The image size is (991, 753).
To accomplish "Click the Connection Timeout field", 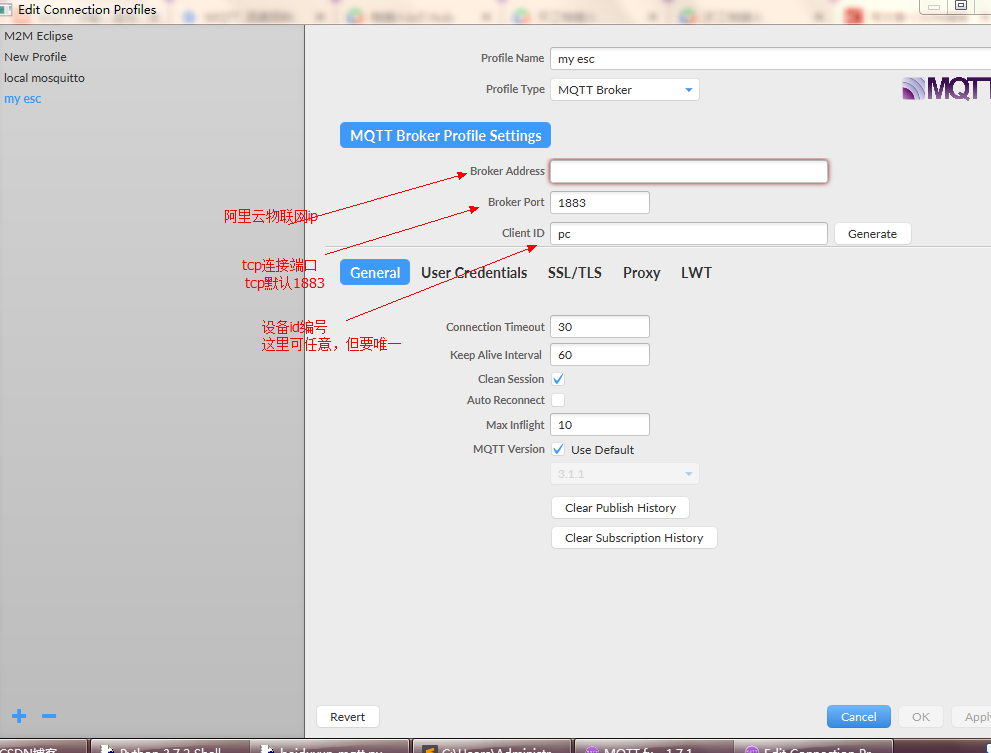I will point(600,327).
